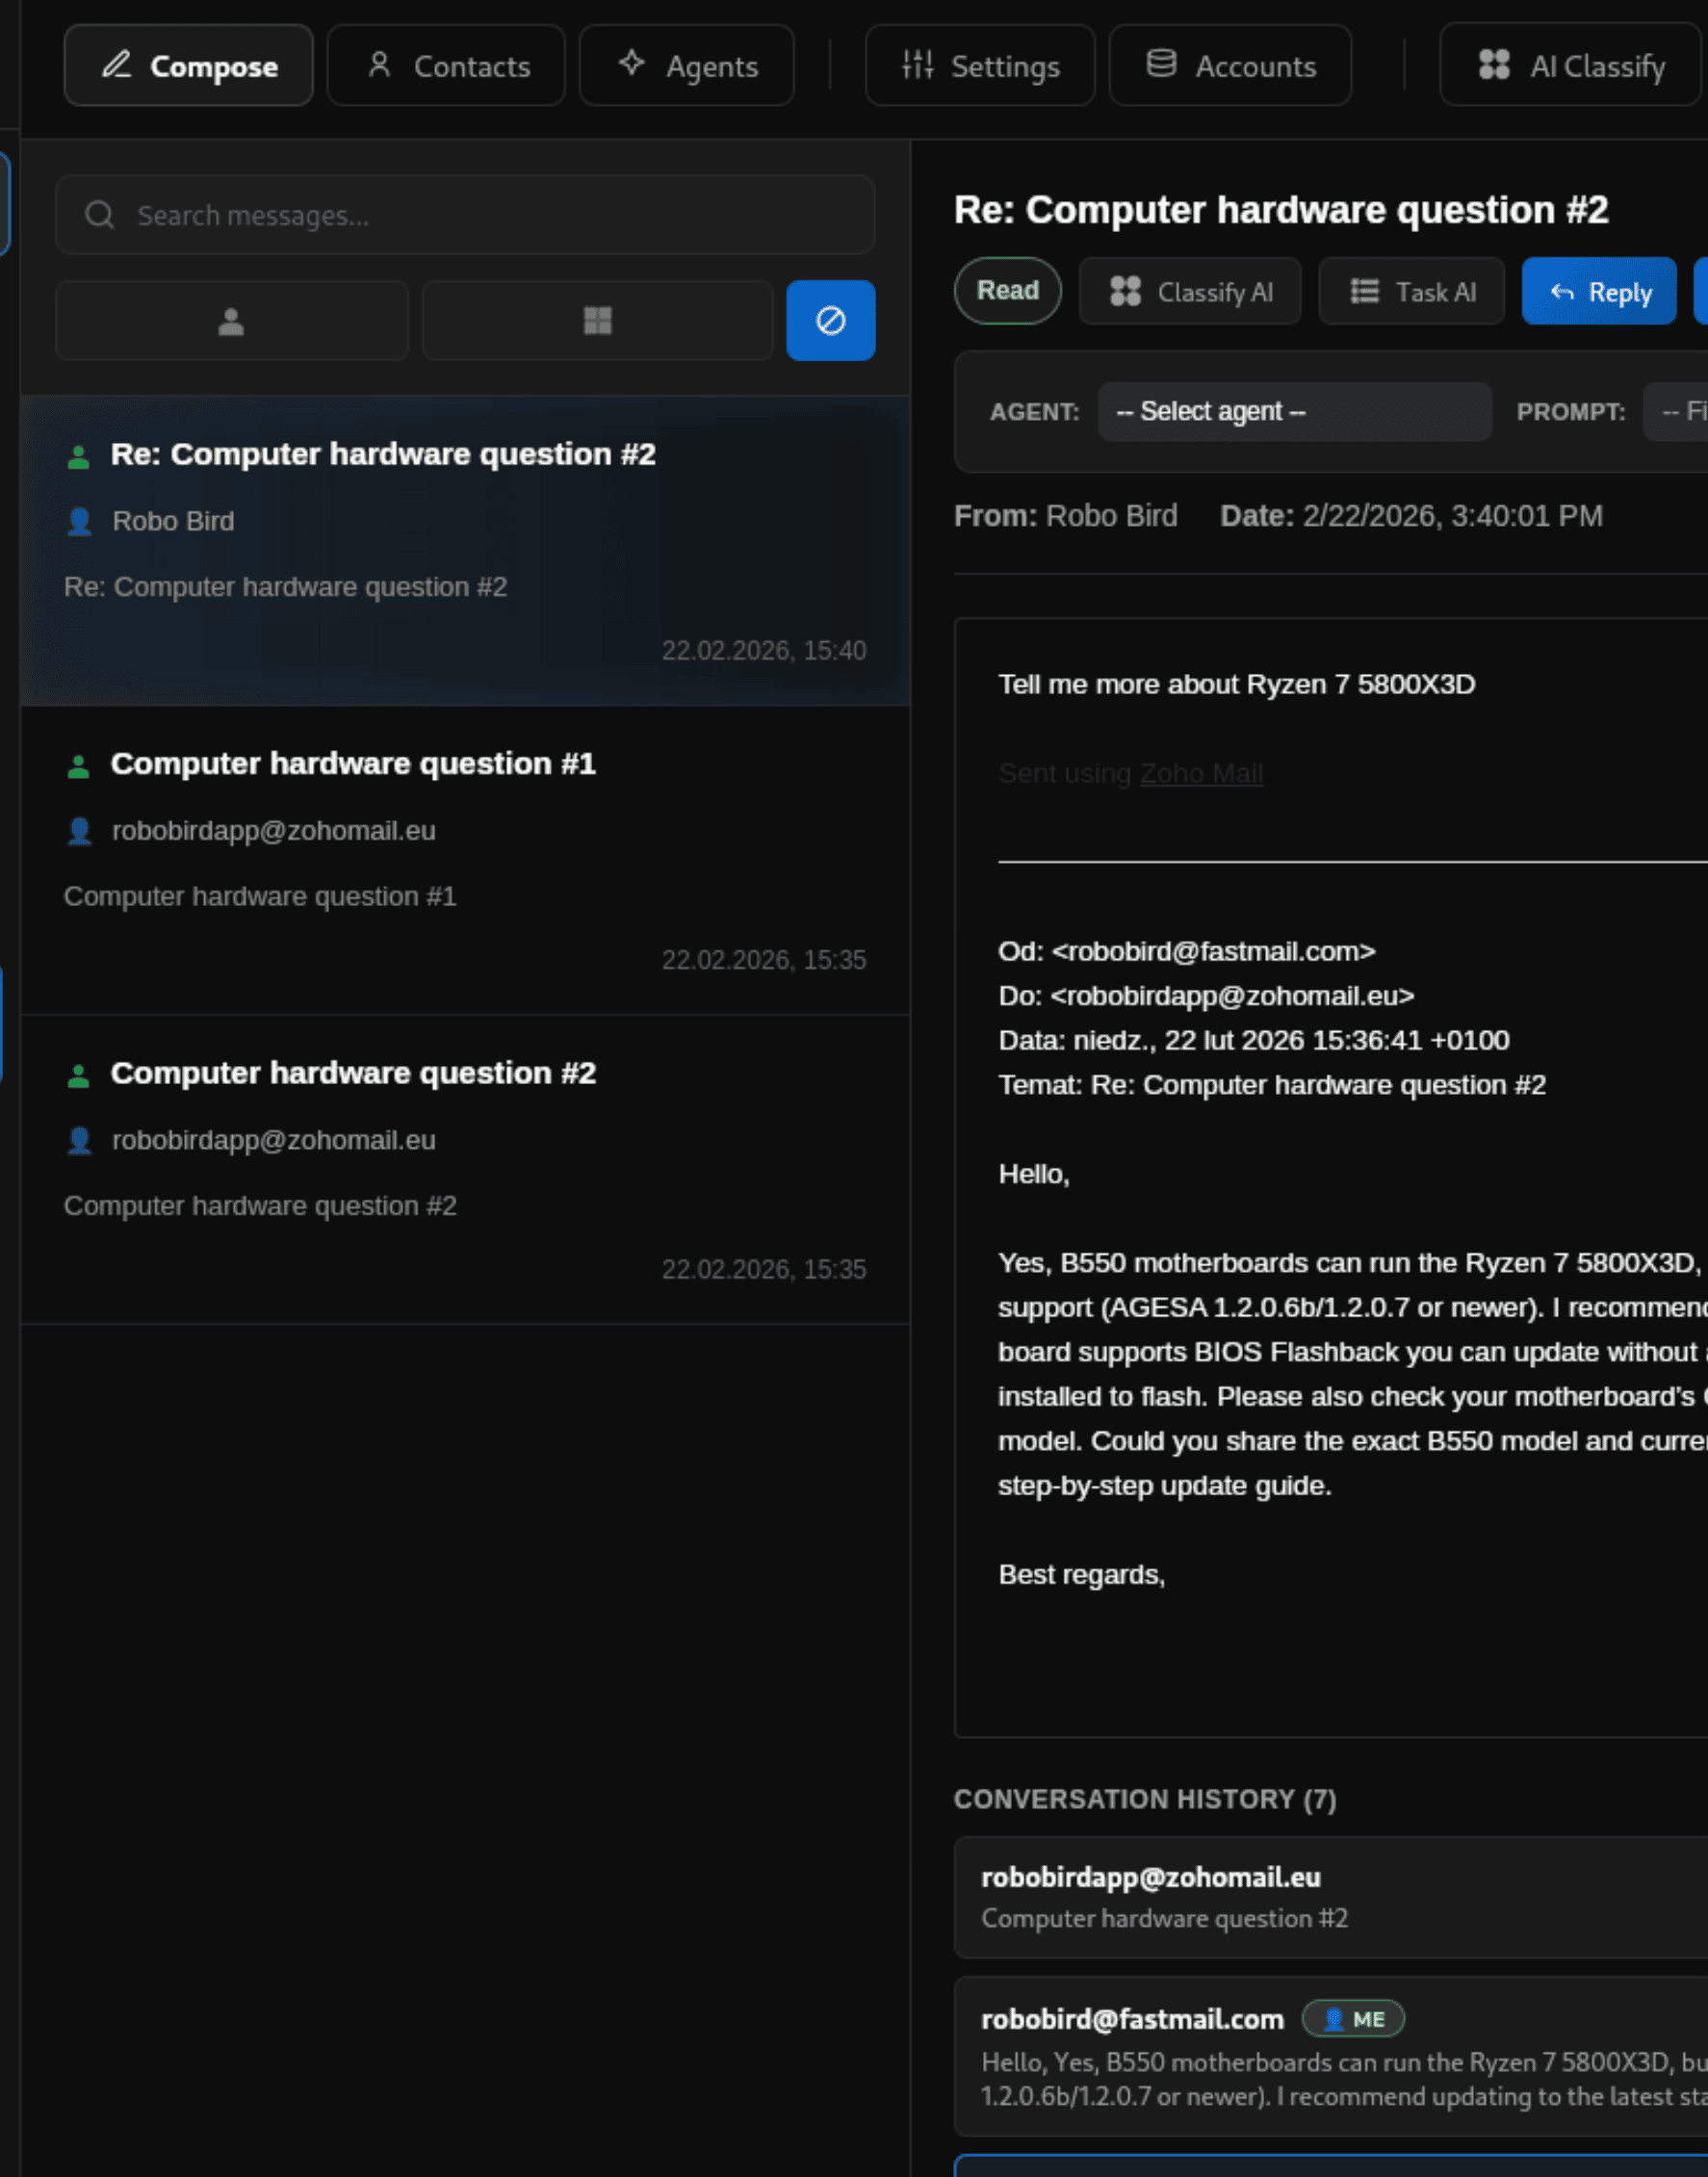1708x2177 pixels.
Task: Run Task AI on this email
Action: [x=1411, y=291]
